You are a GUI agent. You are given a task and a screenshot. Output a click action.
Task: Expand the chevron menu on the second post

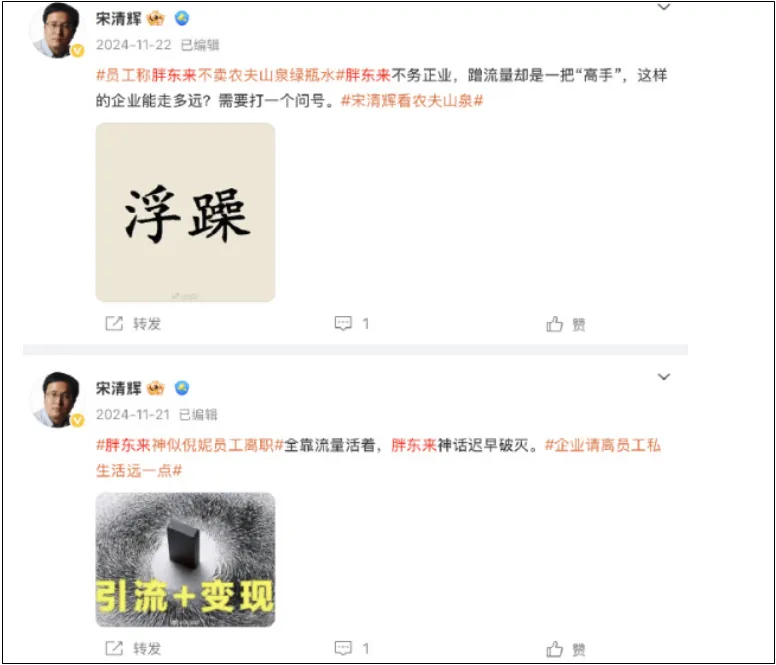[664, 377]
